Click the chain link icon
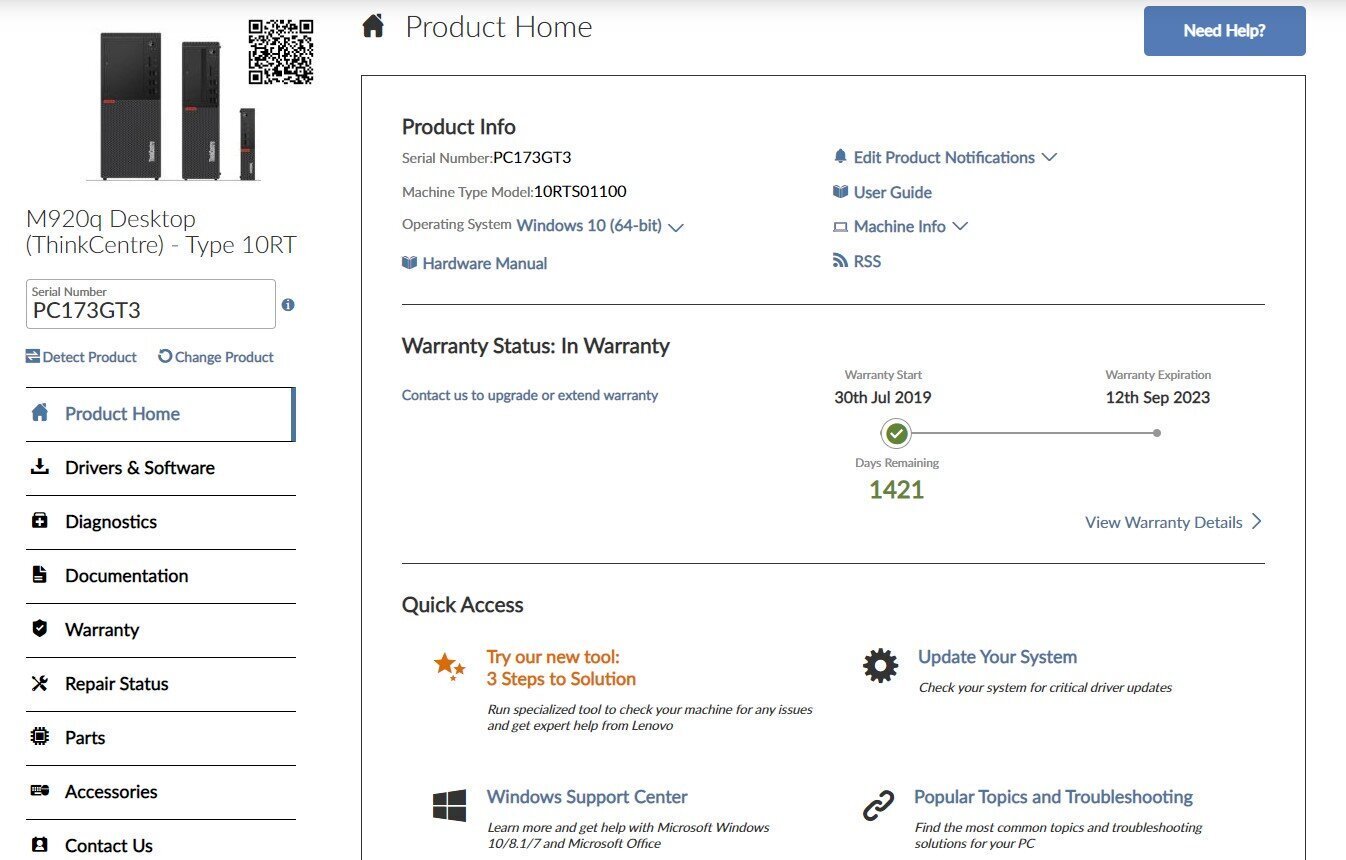Viewport: 1346px width, 860px height. (878, 806)
